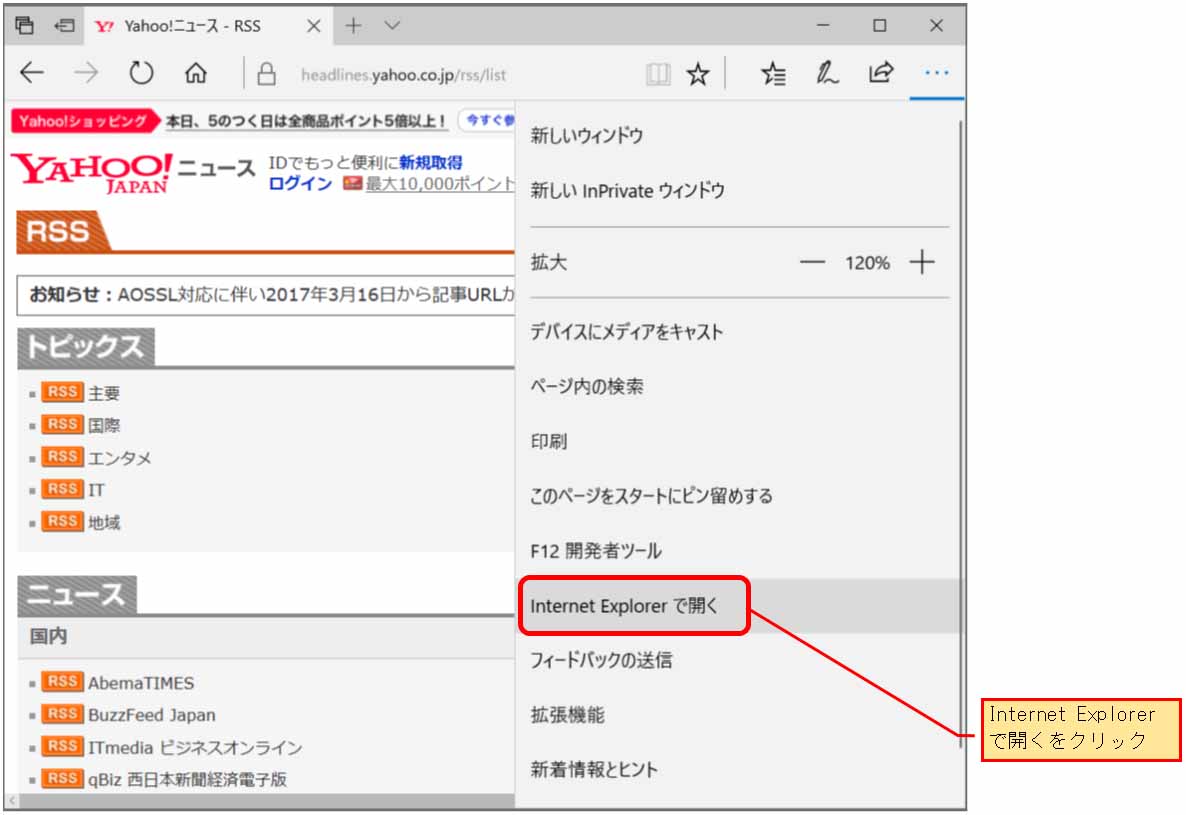Click RSS icon next to 地域
The width and height of the screenshot is (1186, 815).
click(62, 522)
